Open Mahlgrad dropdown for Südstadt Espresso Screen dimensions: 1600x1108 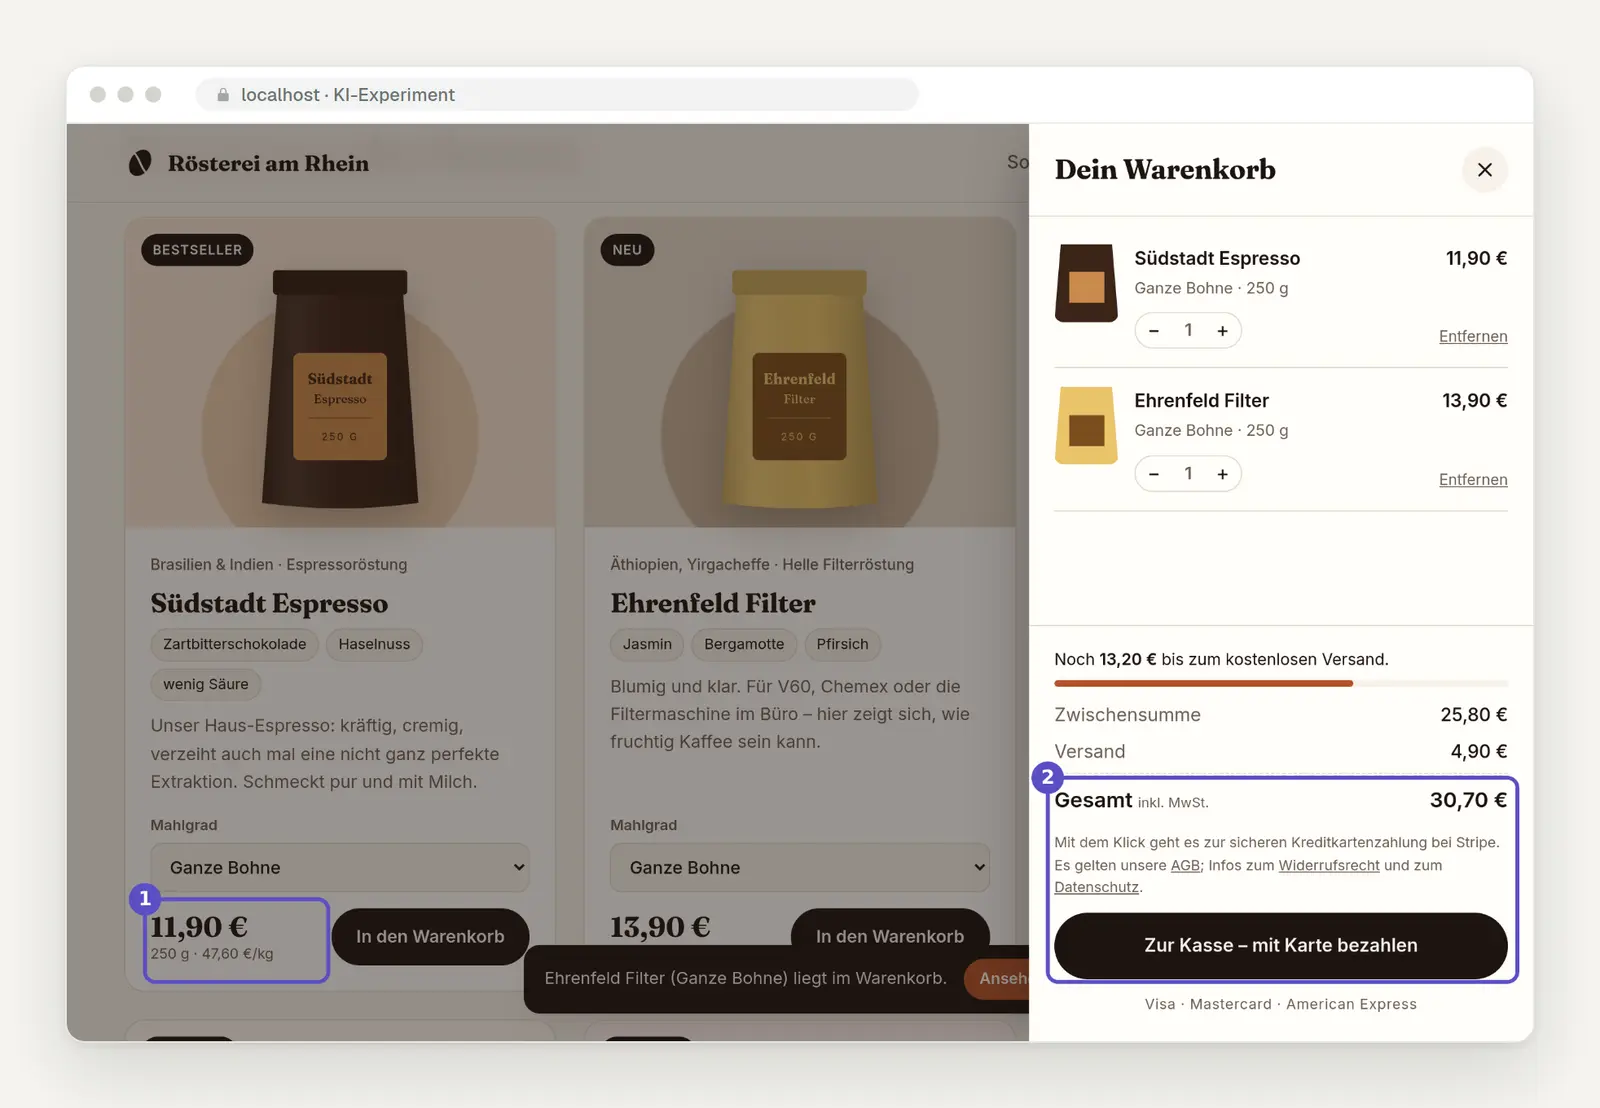point(340,867)
